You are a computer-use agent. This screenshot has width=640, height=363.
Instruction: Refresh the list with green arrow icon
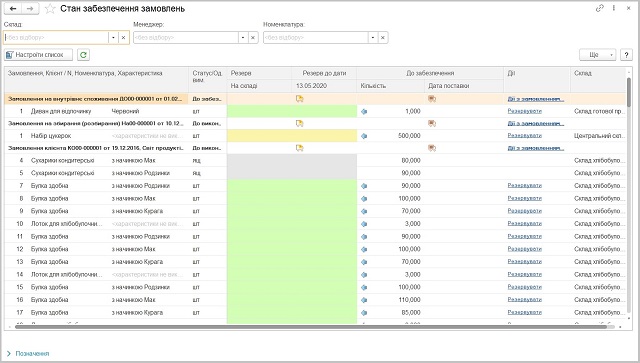83,55
